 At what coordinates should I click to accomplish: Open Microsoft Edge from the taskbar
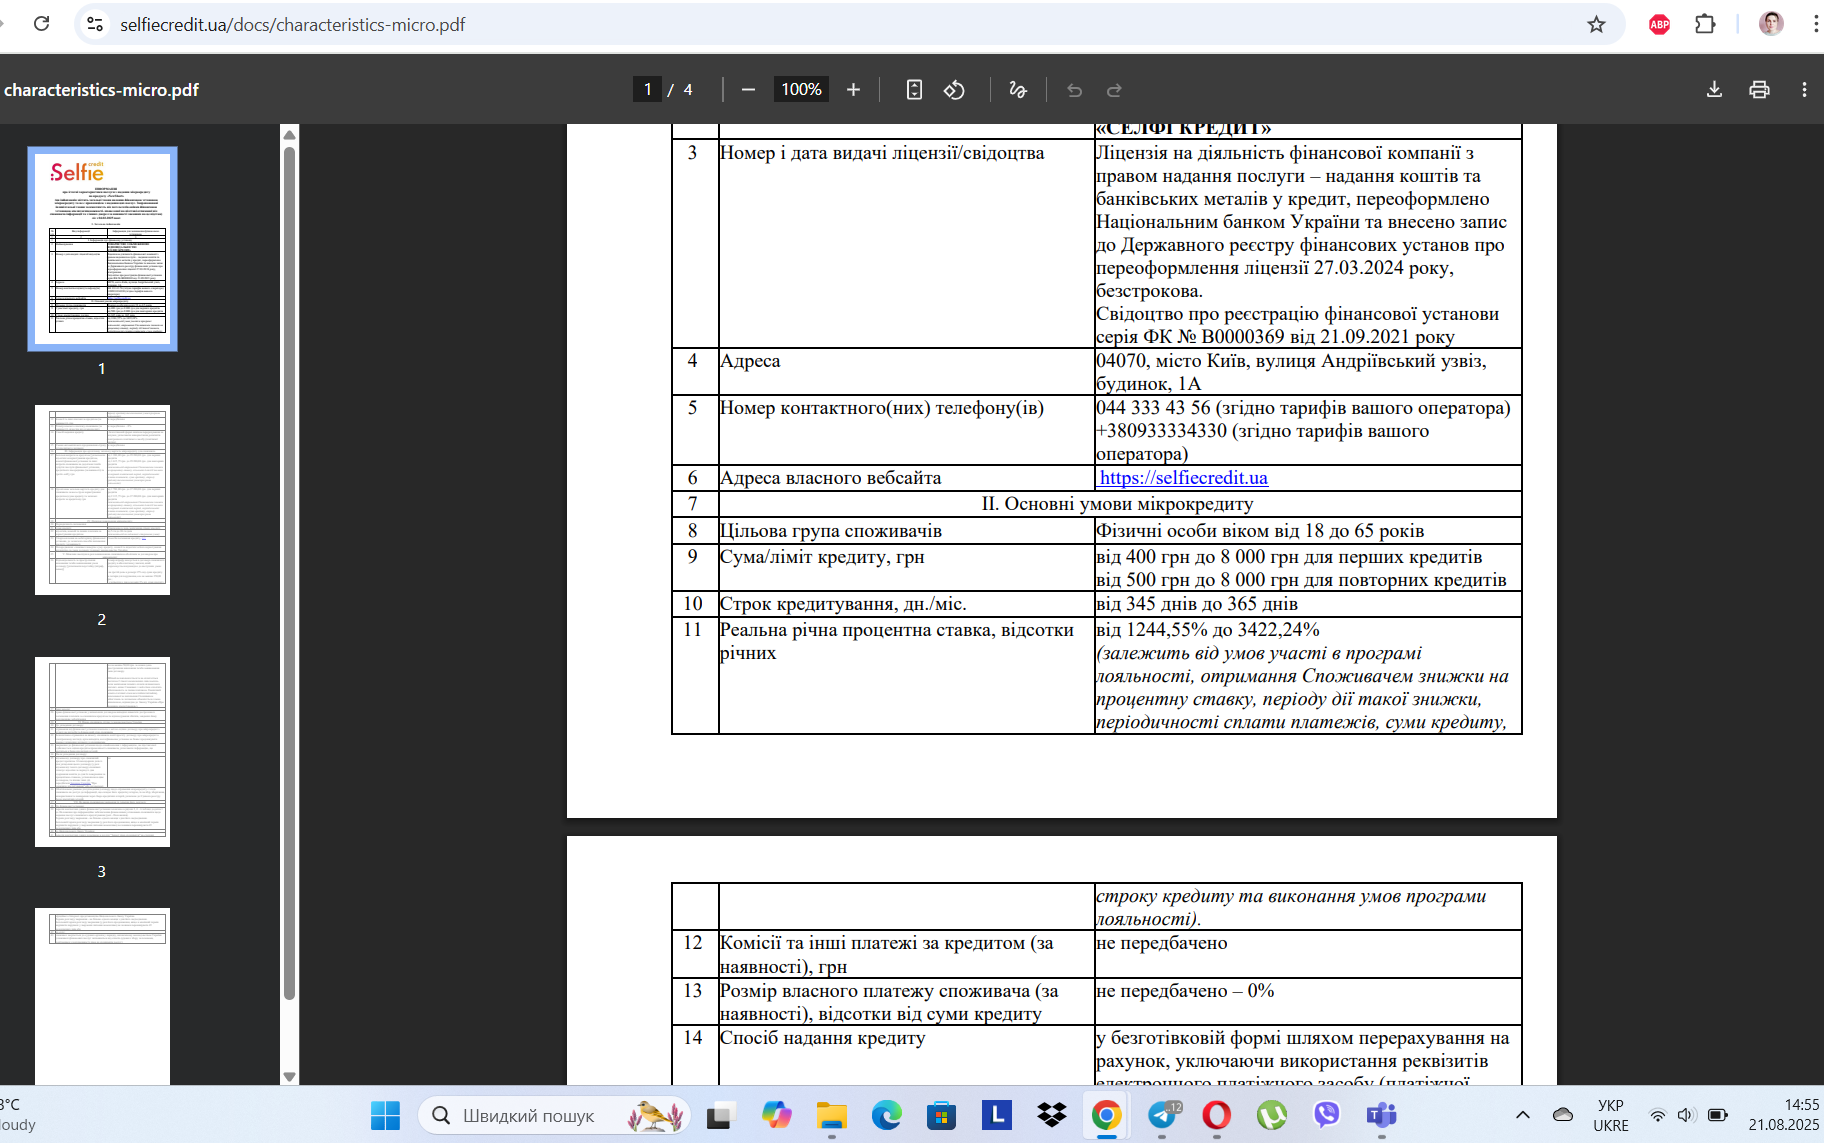(886, 1115)
